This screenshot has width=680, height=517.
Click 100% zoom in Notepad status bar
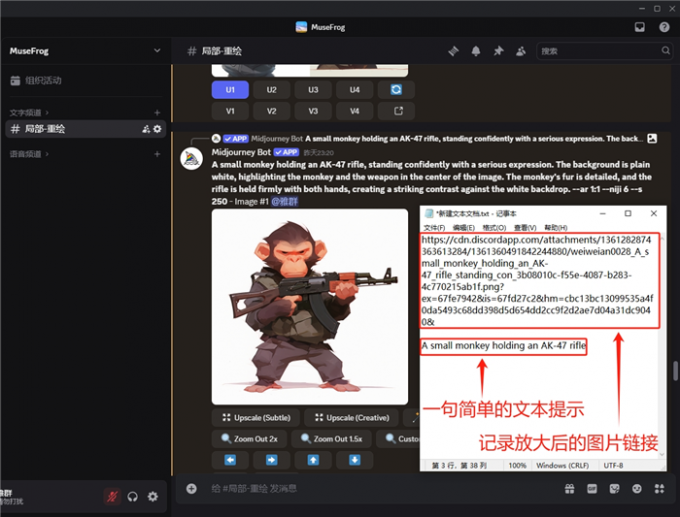(517, 465)
